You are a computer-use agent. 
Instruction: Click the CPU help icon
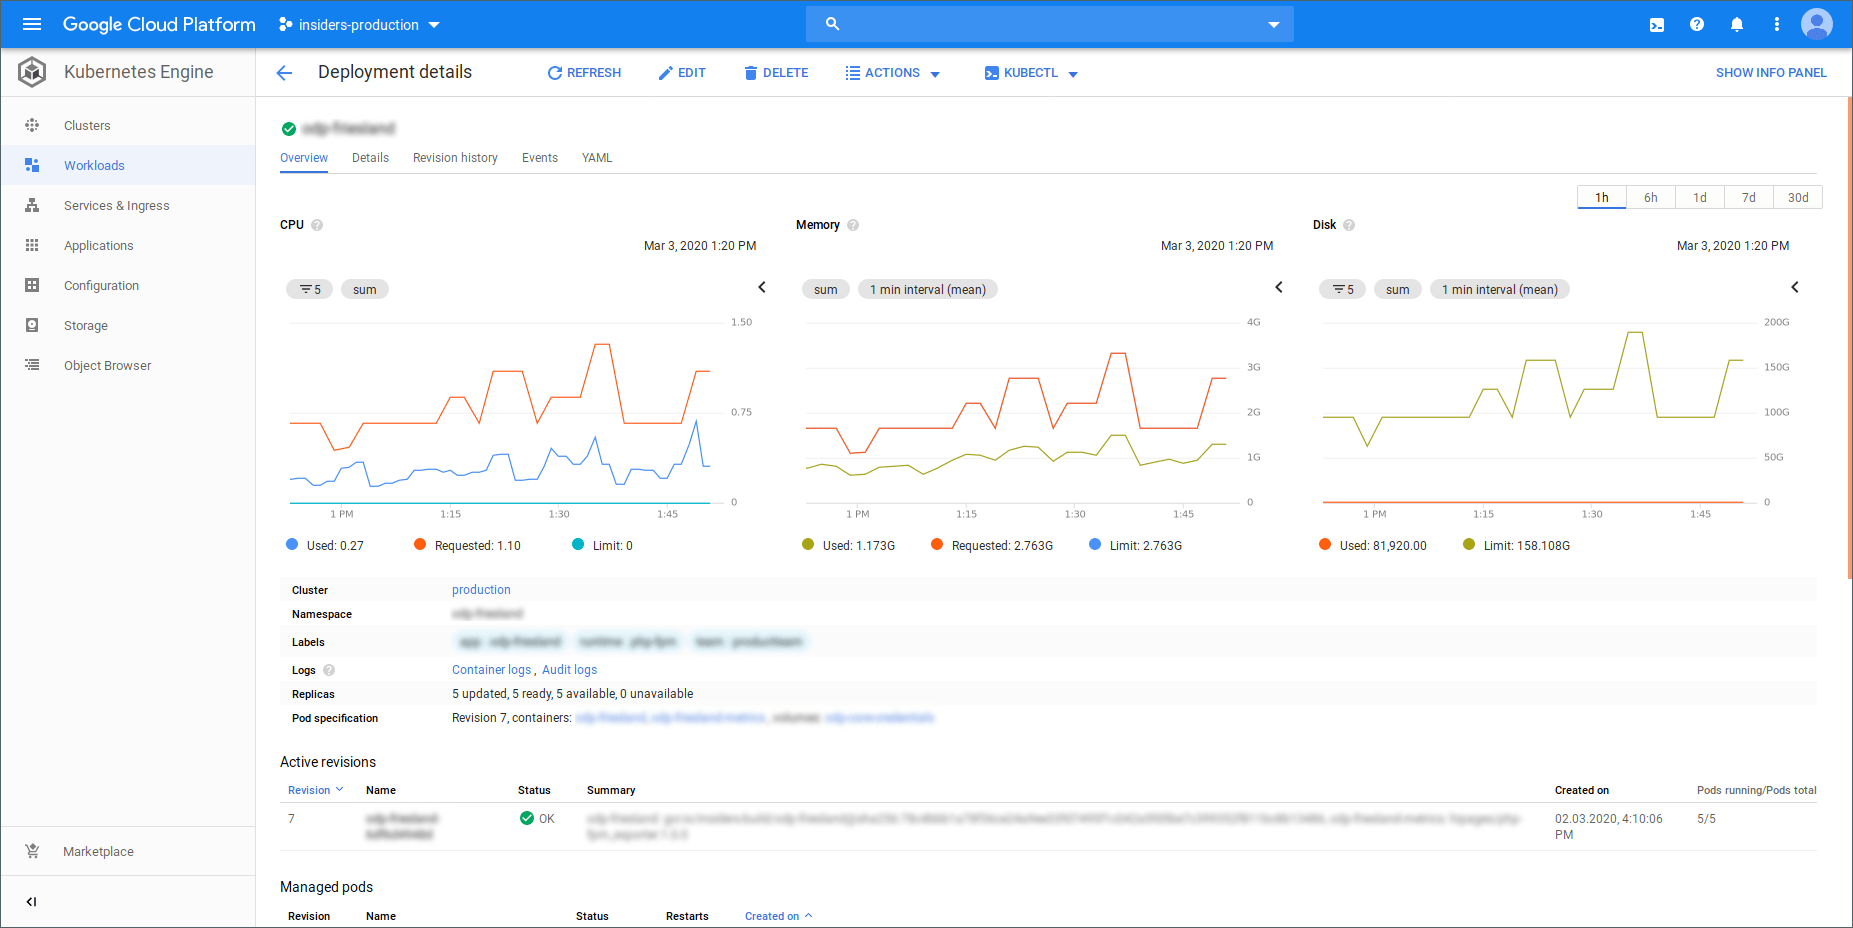click(x=317, y=225)
